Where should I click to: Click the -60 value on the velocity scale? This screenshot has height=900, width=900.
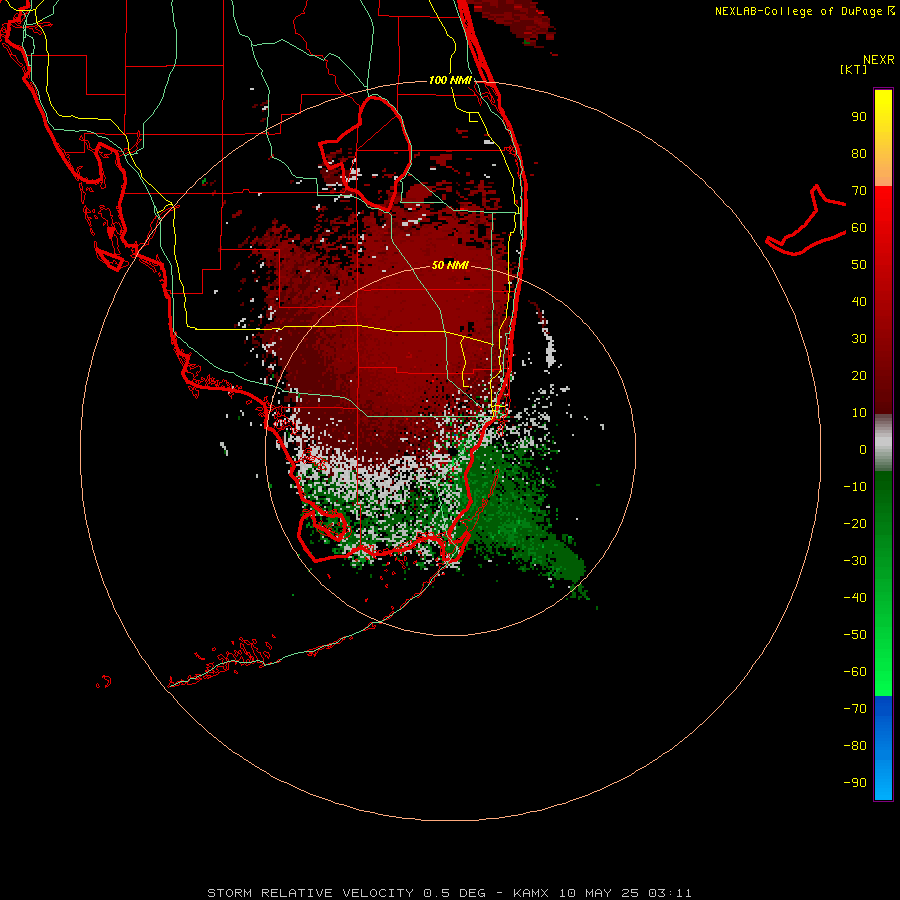[x=855, y=672]
